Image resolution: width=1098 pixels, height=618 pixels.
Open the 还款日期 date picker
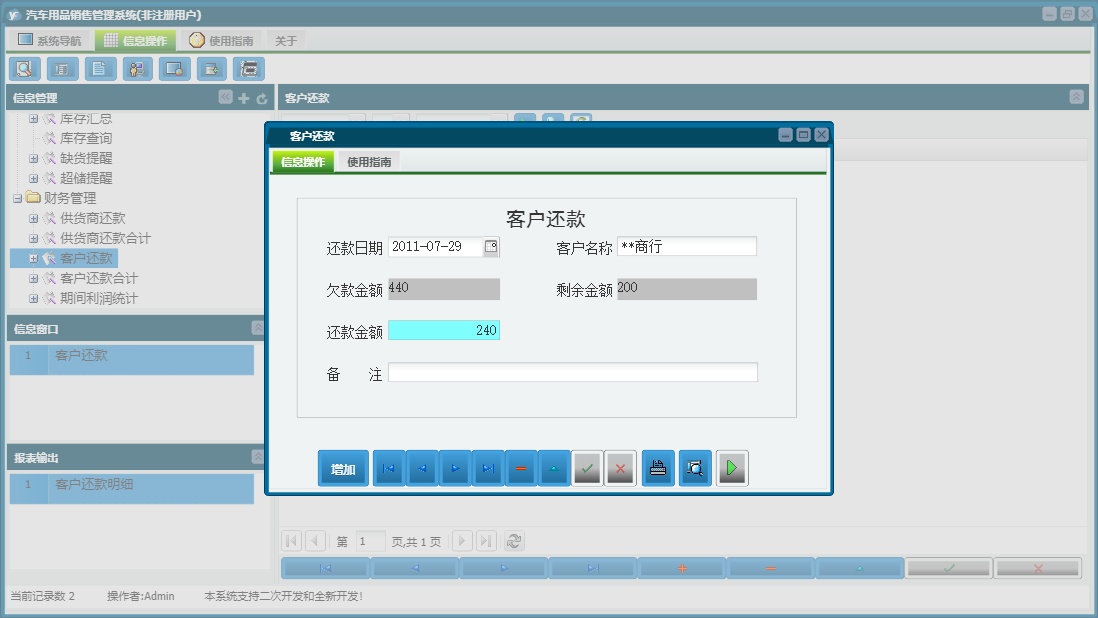click(x=490, y=246)
